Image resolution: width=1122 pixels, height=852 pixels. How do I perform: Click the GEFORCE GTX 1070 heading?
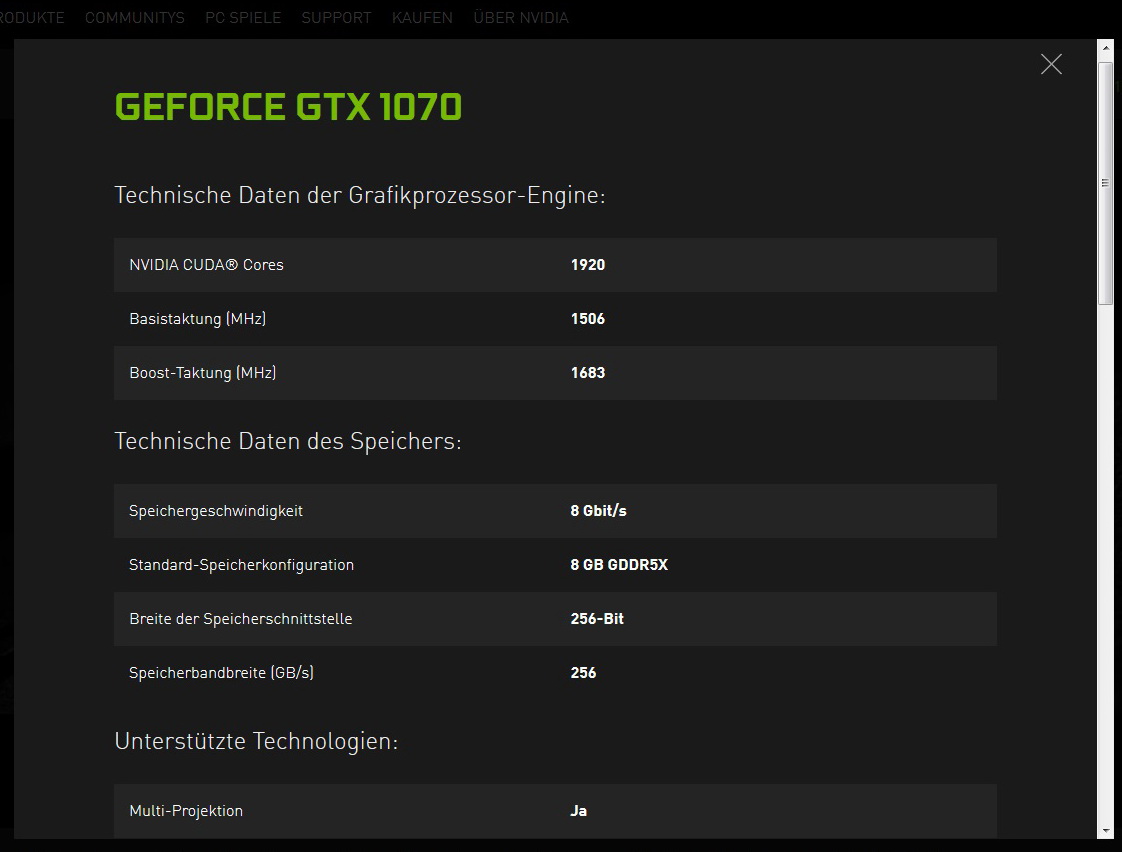coord(288,107)
